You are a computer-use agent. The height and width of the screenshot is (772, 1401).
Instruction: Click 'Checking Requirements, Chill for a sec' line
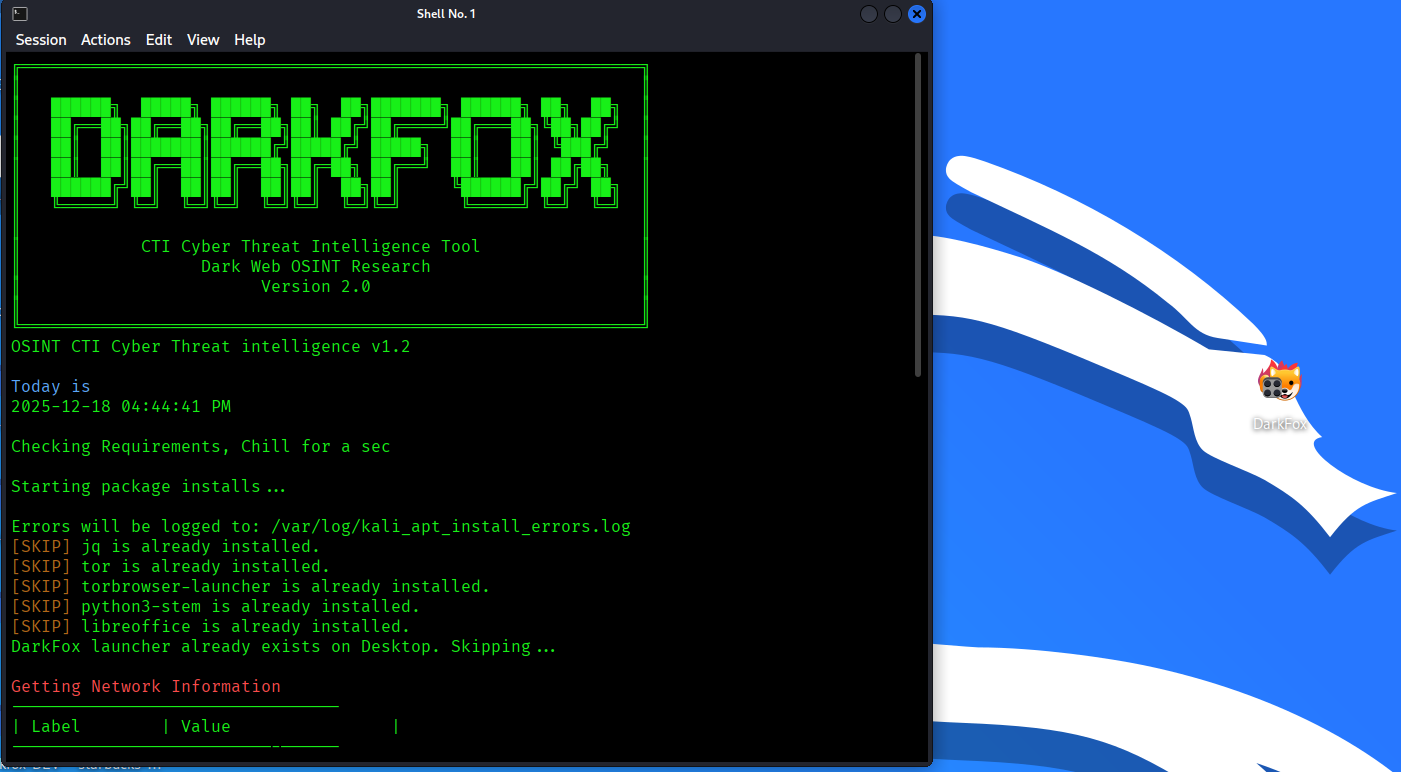click(x=201, y=446)
